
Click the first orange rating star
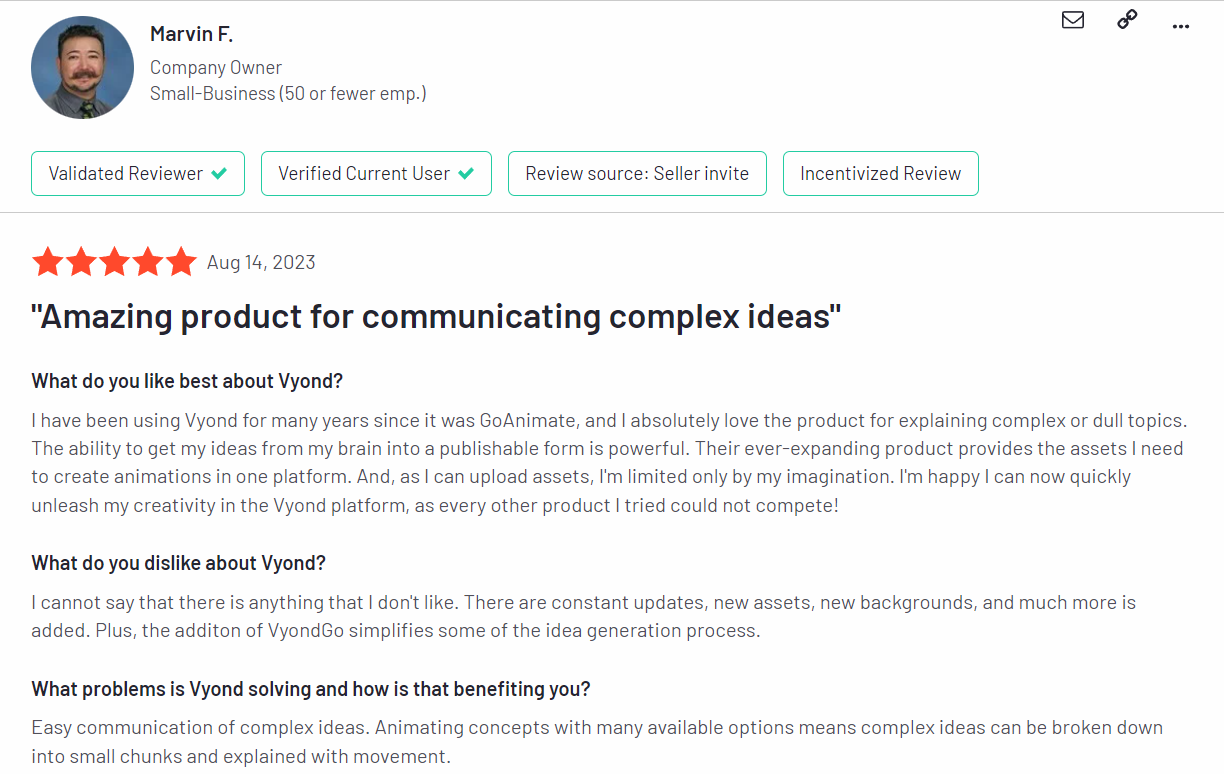coord(48,262)
